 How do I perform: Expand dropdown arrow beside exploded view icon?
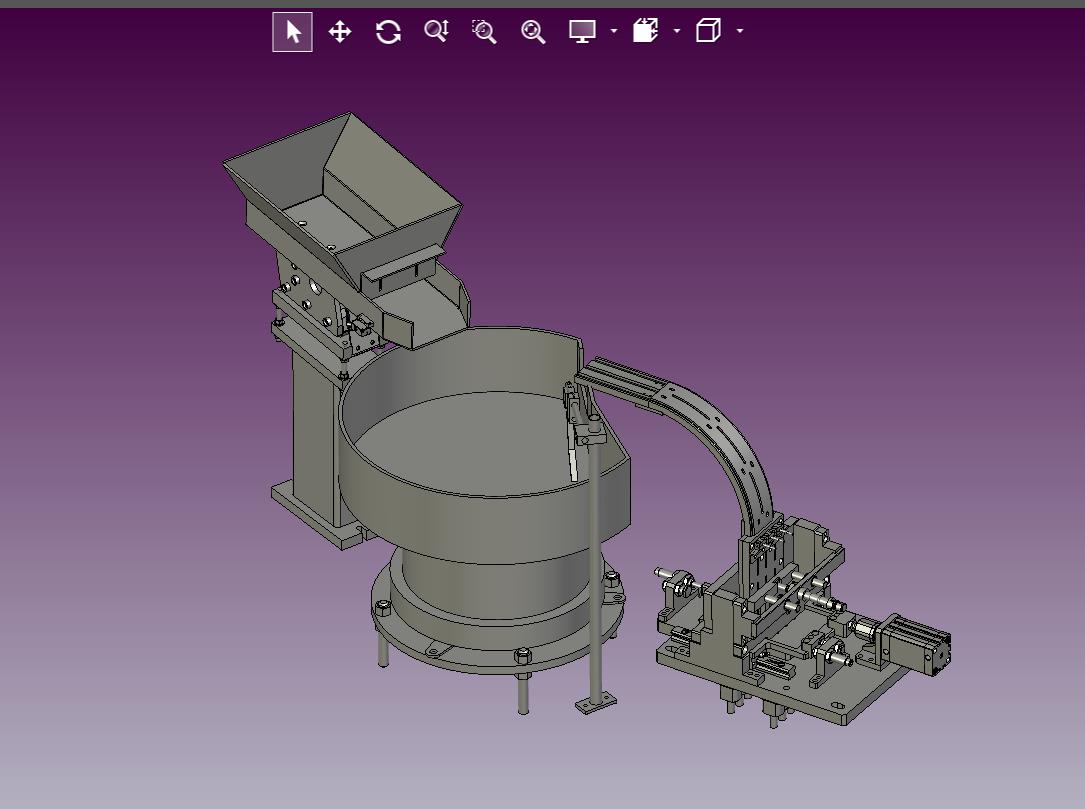click(x=677, y=31)
